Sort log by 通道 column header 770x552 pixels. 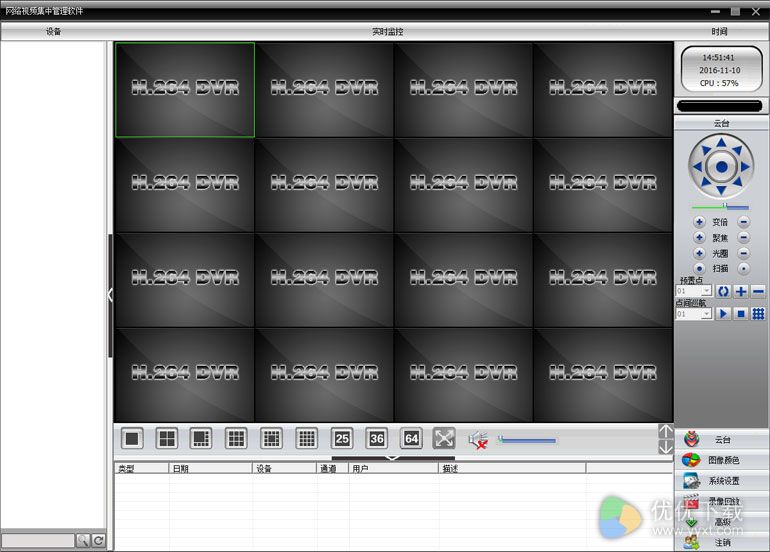click(332, 469)
